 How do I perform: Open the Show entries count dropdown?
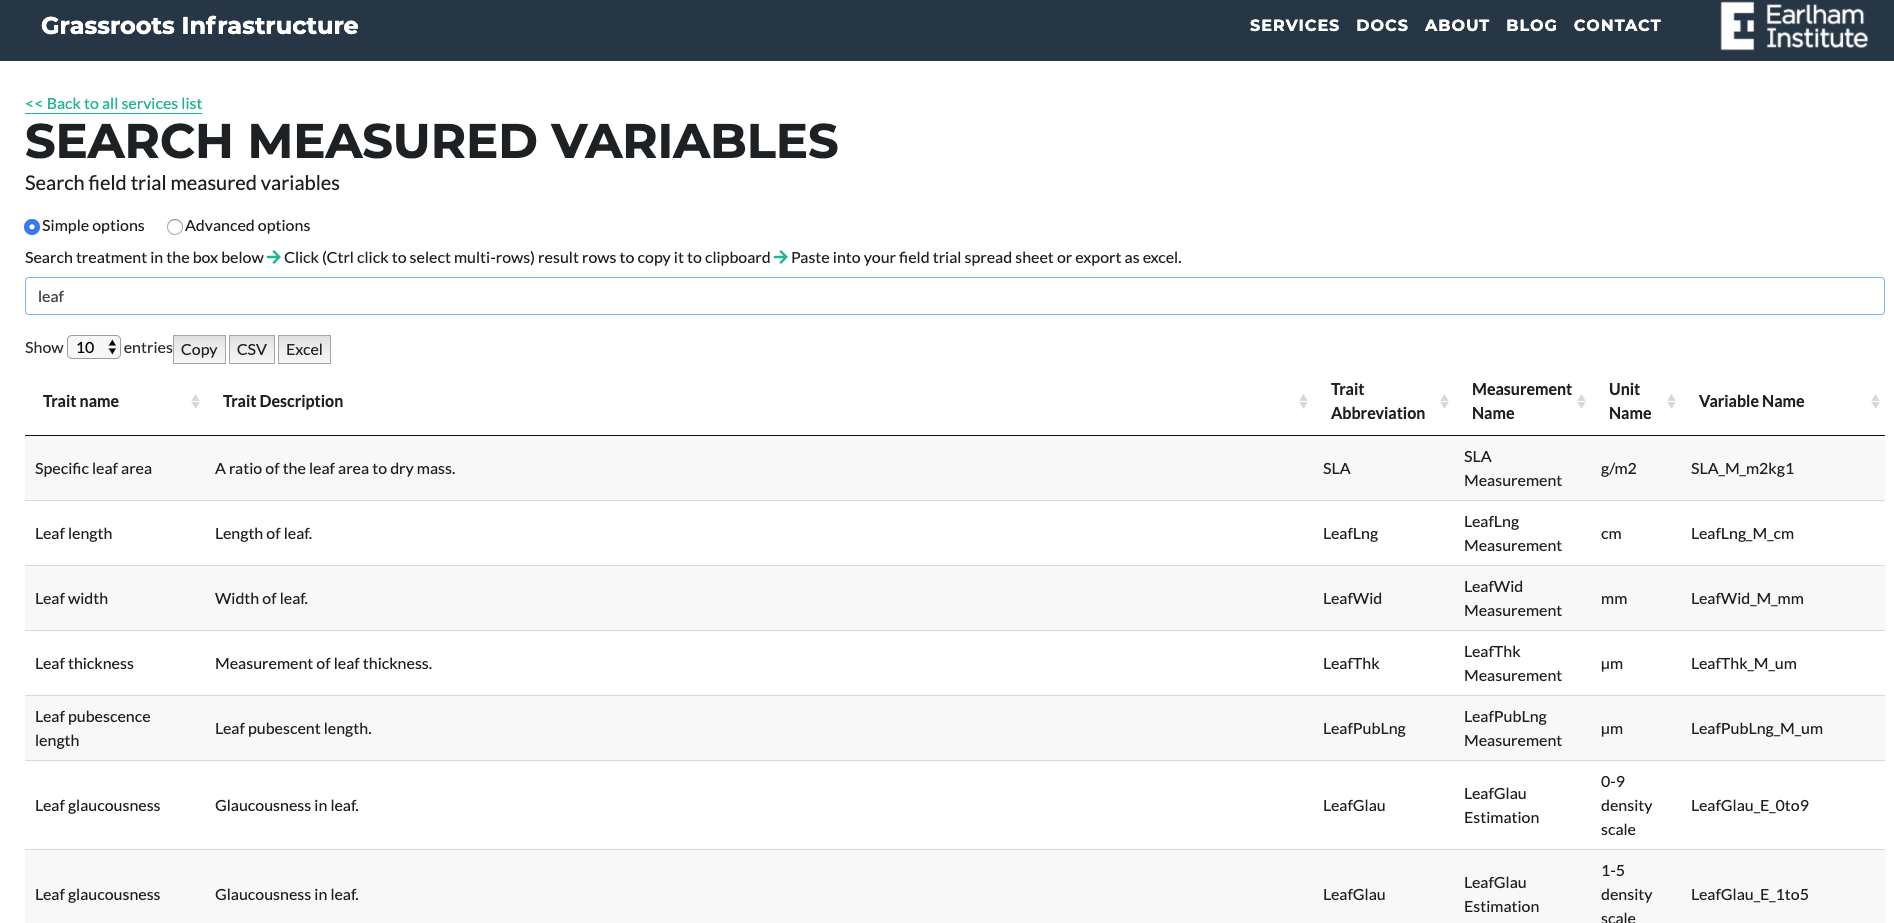point(94,347)
